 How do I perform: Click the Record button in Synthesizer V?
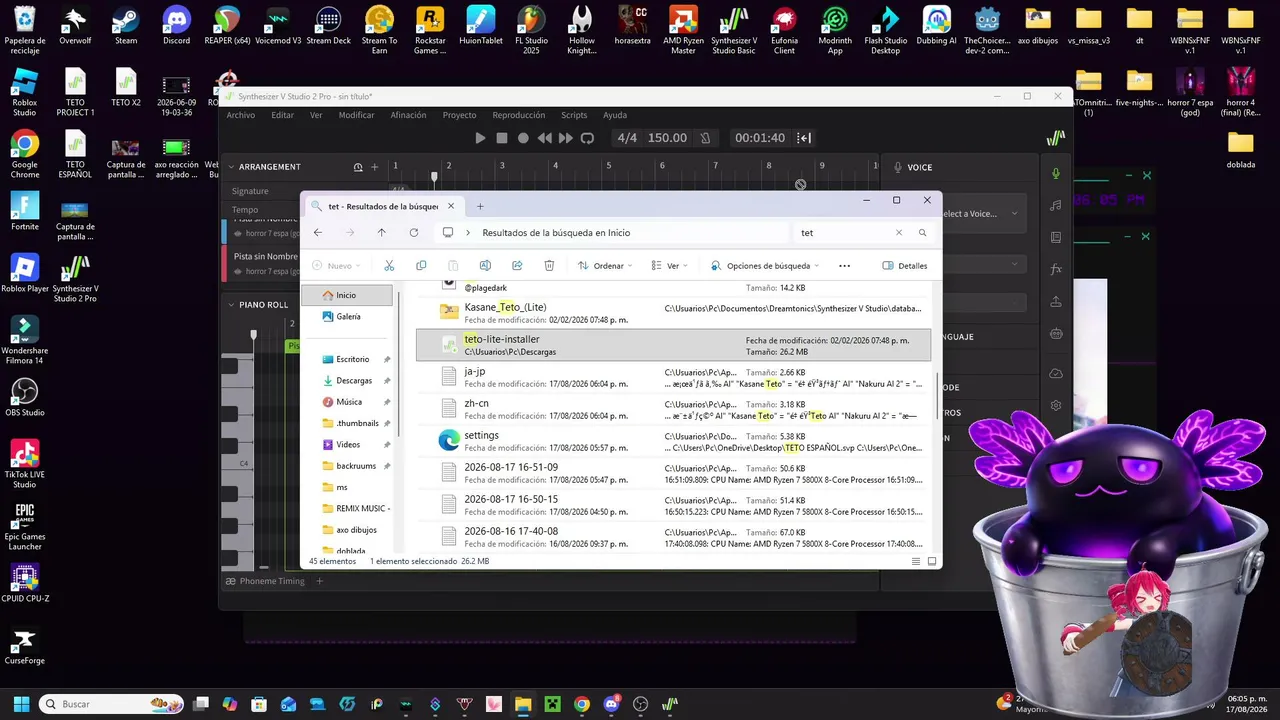click(x=523, y=138)
